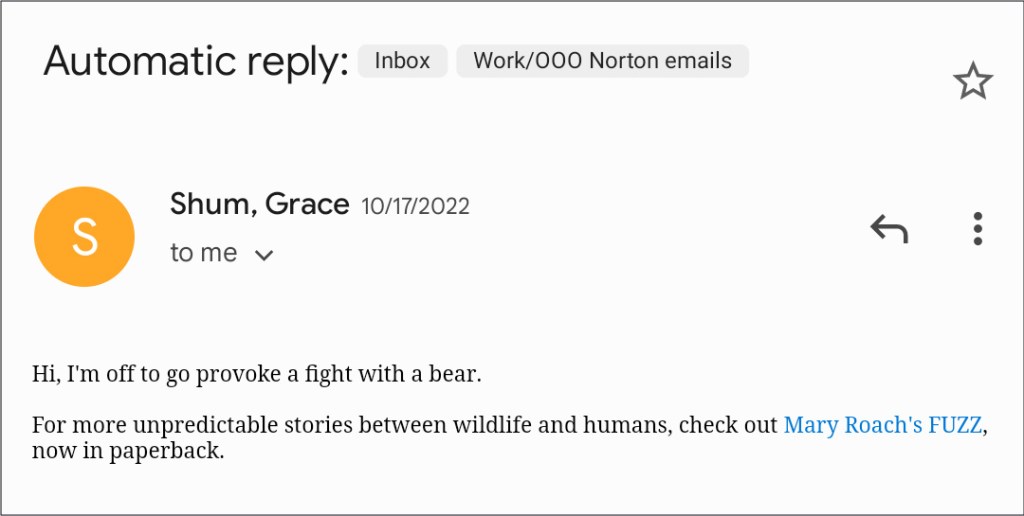The height and width of the screenshot is (516, 1024).
Task: Click the 'Automatic reply:' subject heading
Action: click(x=196, y=62)
